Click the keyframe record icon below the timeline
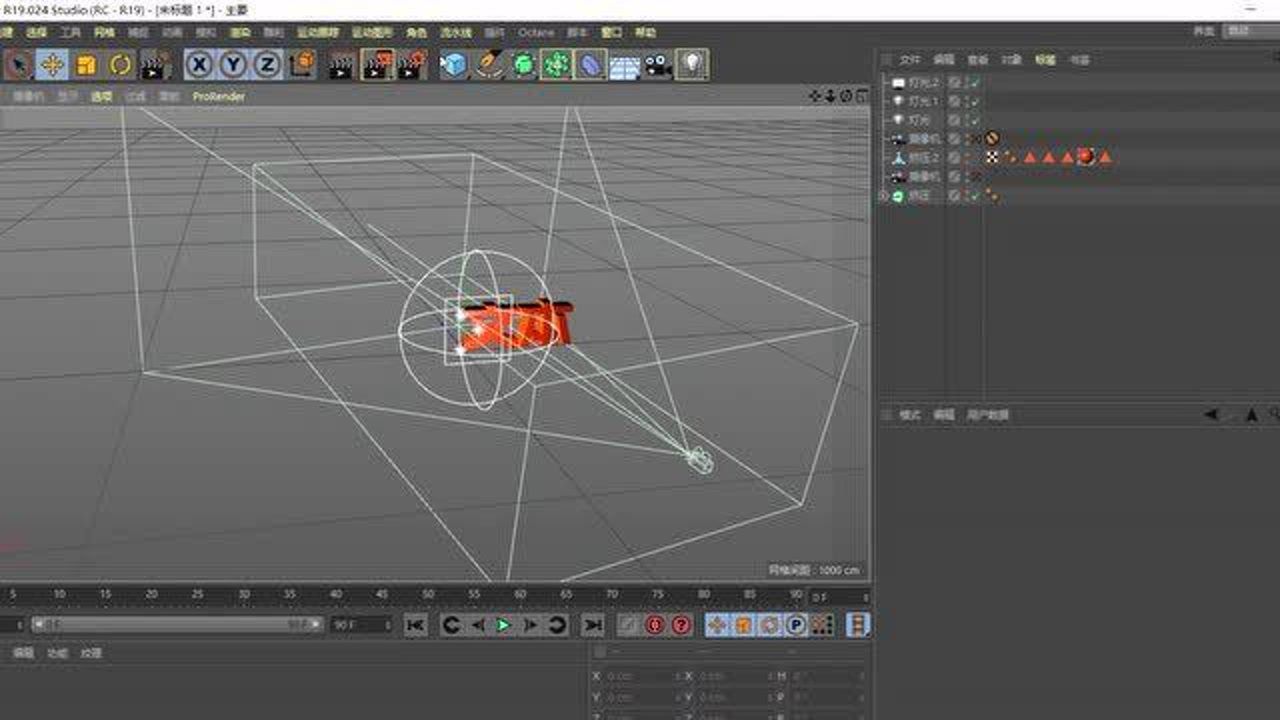This screenshot has height=720, width=1280. [x=656, y=625]
